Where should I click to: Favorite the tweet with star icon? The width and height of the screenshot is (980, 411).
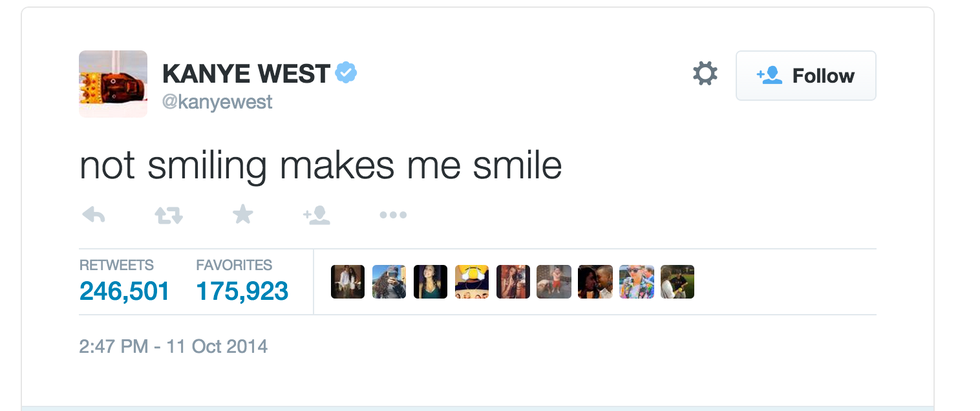point(243,214)
